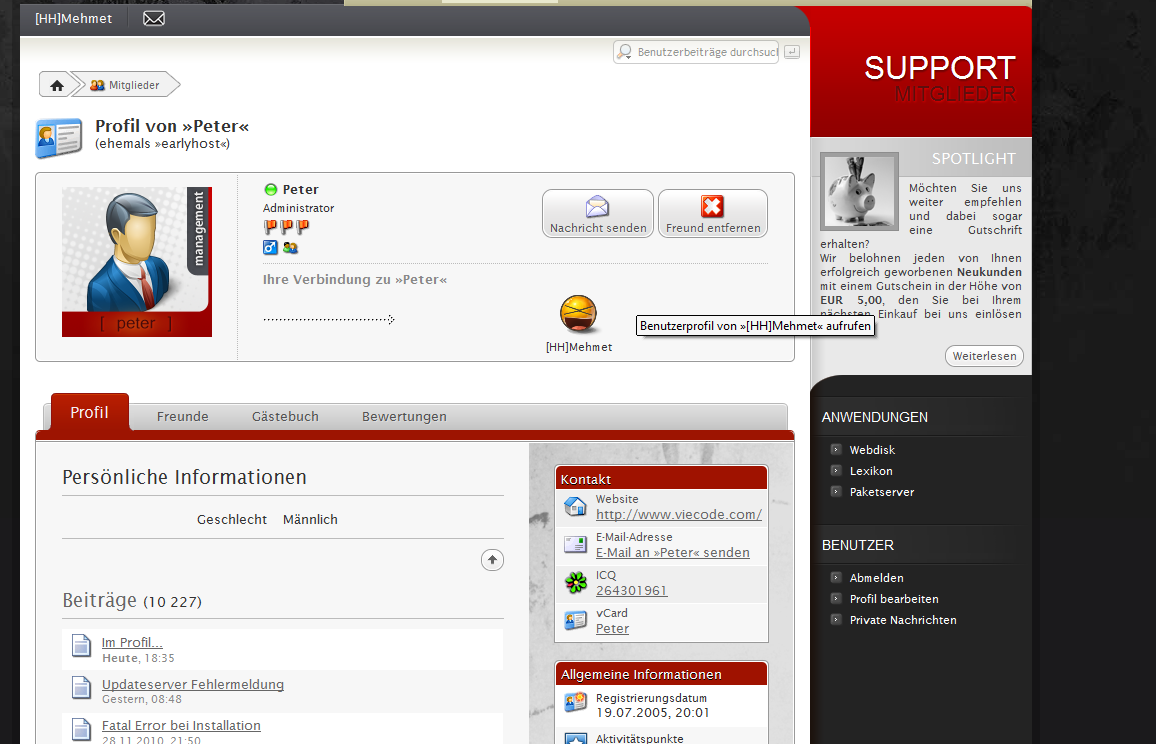
Task: Click Weiterlesen in the Spotlight box
Action: pyautogui.click(x=983, y=356)
